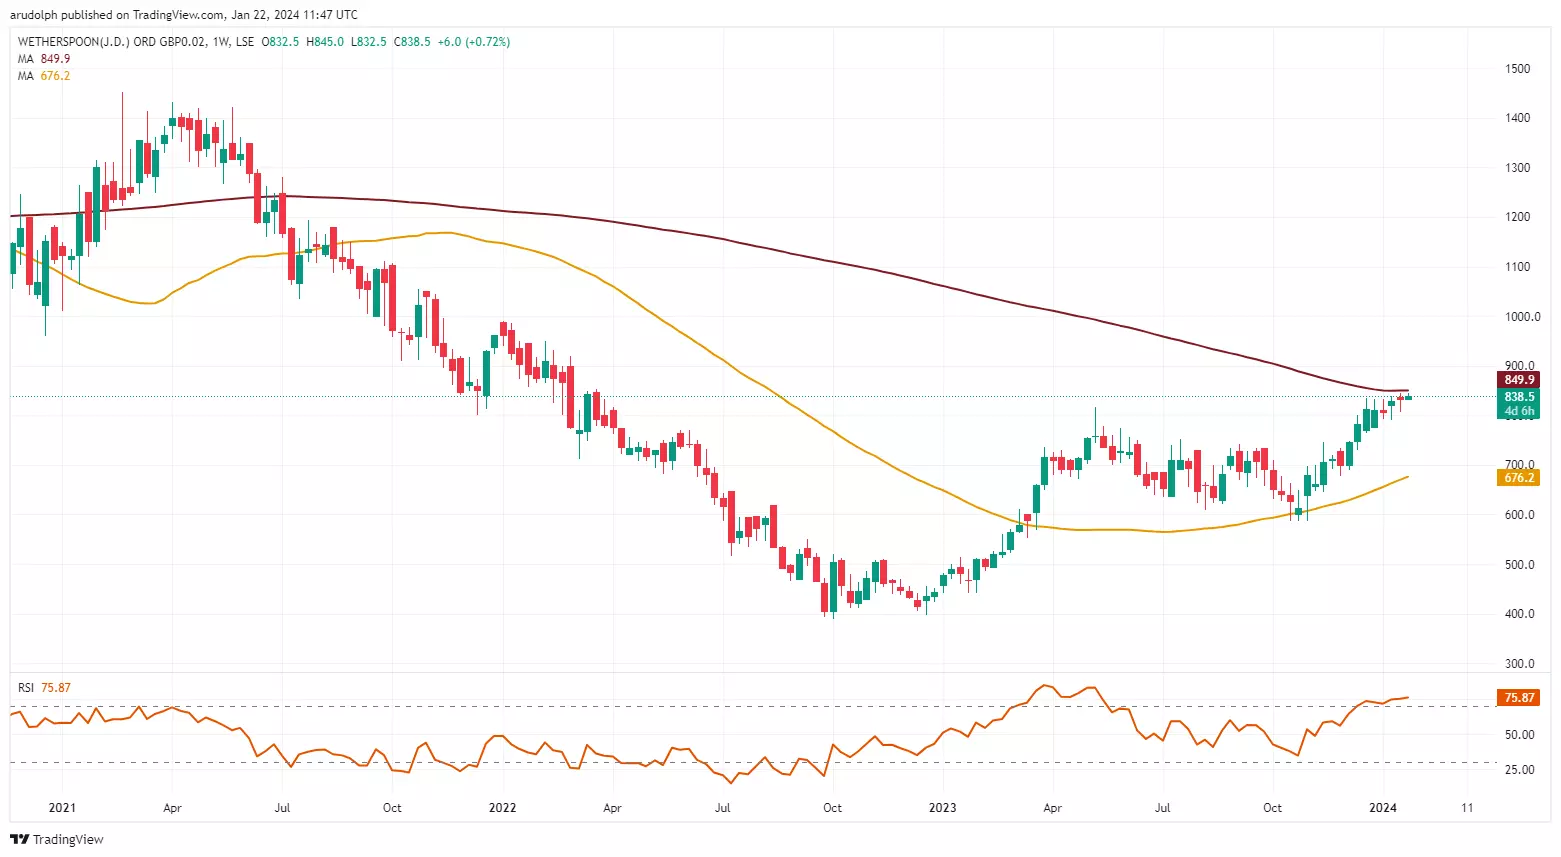The width and height of the screenshot is (1561, 857).
Task: Click the C838.5 close value
Action: pyautogui.click(x=412, y=42)
